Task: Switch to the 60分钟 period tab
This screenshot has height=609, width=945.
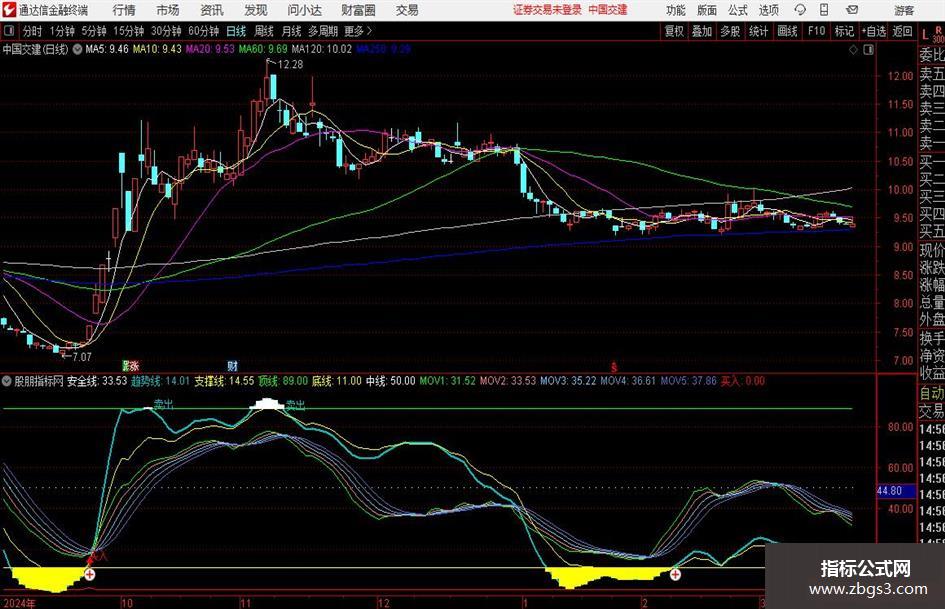Action: (x=204, y=31)
